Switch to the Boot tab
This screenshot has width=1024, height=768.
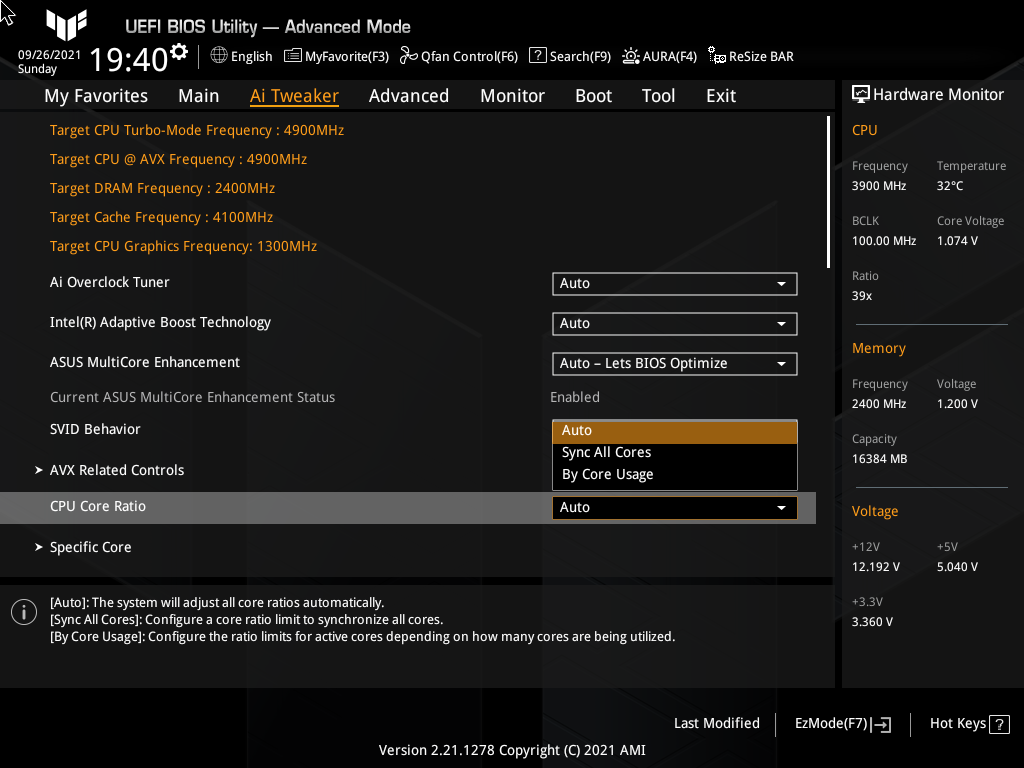tap(593, 95)
